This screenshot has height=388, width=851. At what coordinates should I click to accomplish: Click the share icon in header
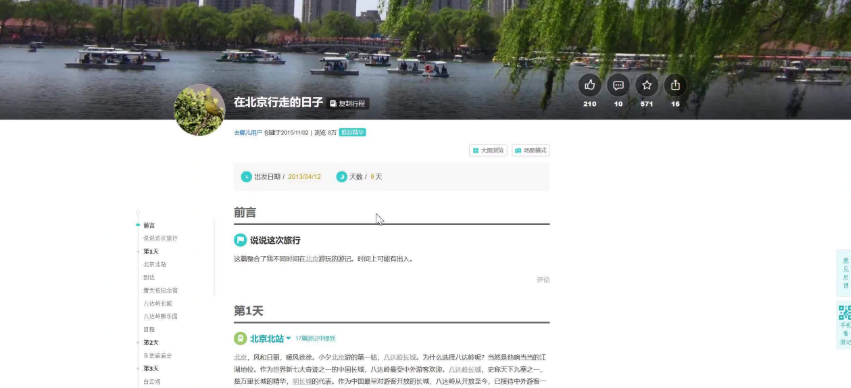(675, 85)
